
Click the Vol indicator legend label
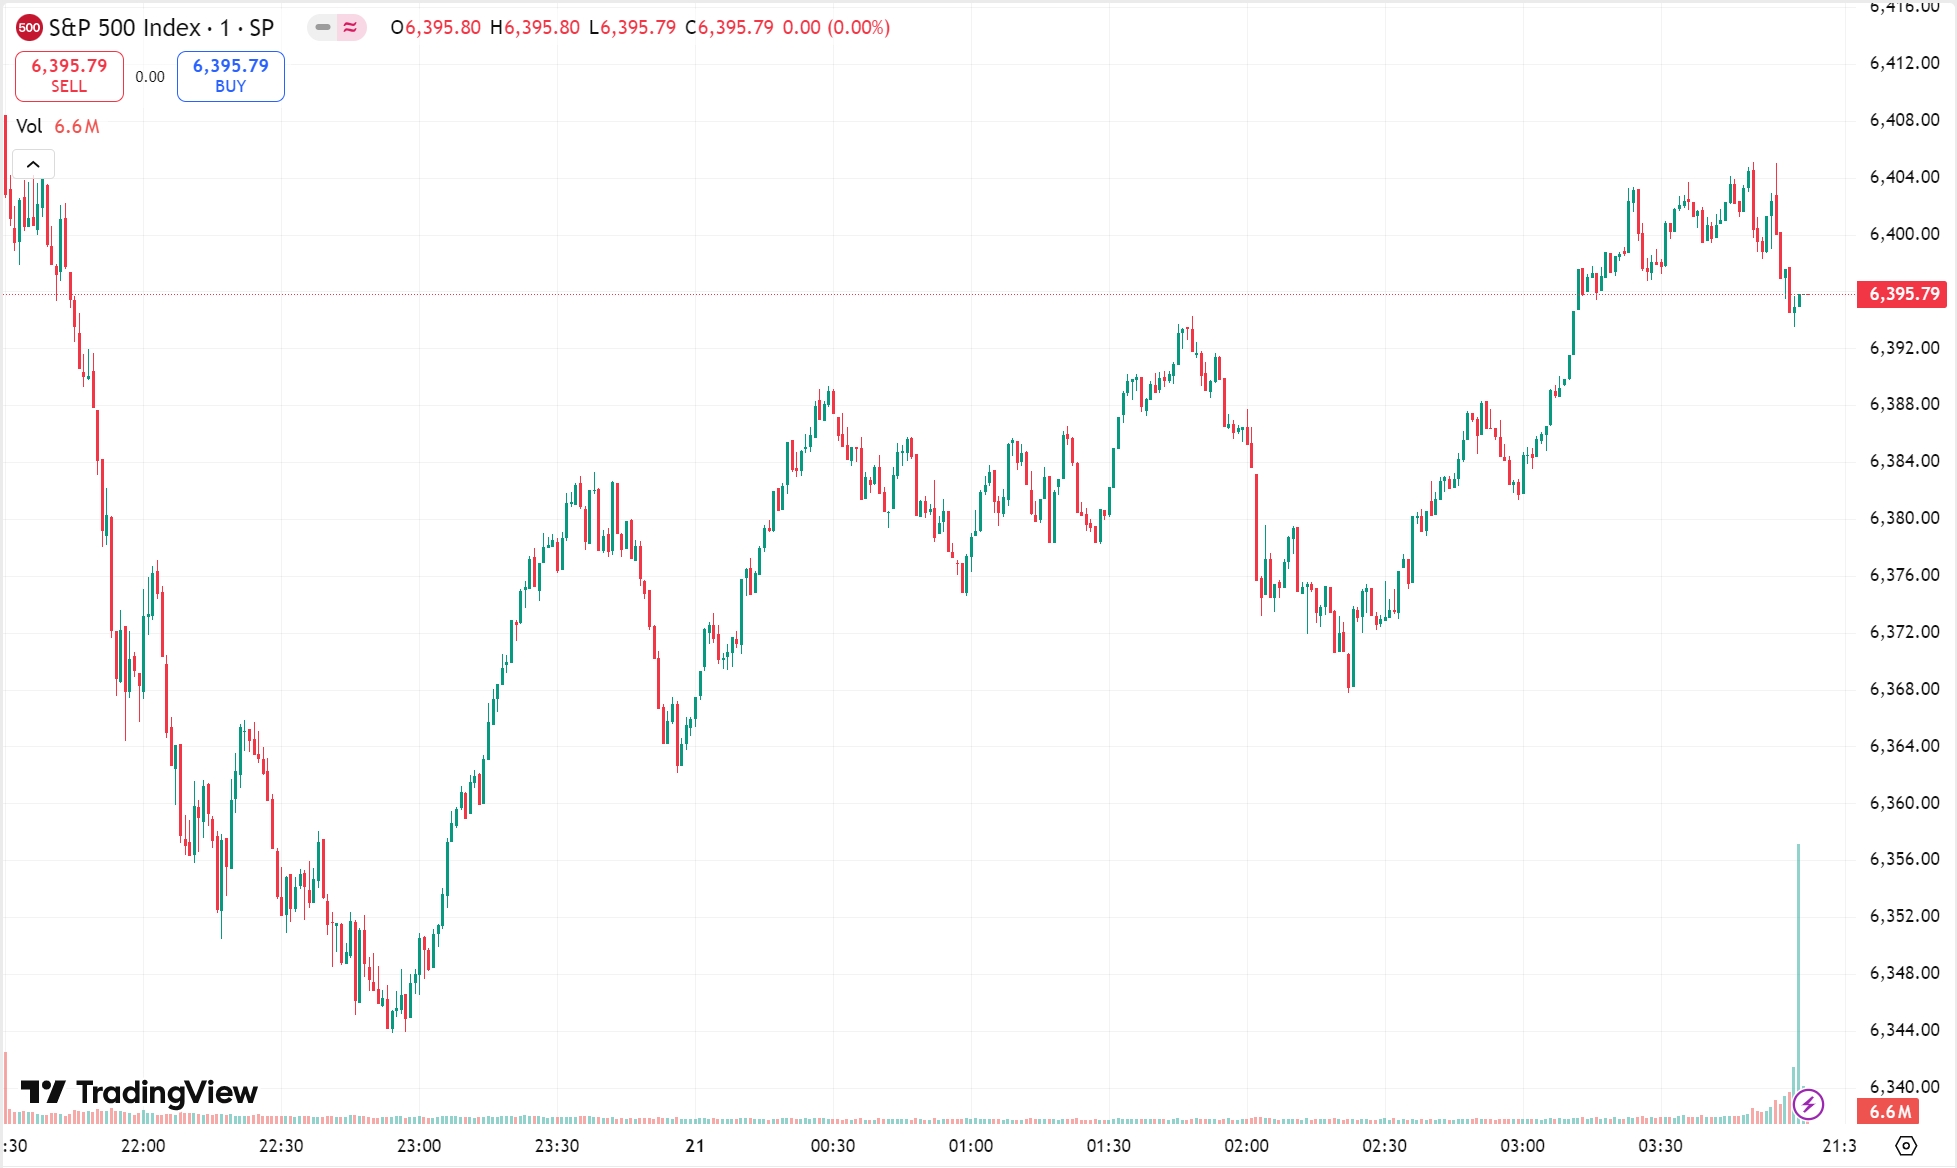click(x=29, y=126)
